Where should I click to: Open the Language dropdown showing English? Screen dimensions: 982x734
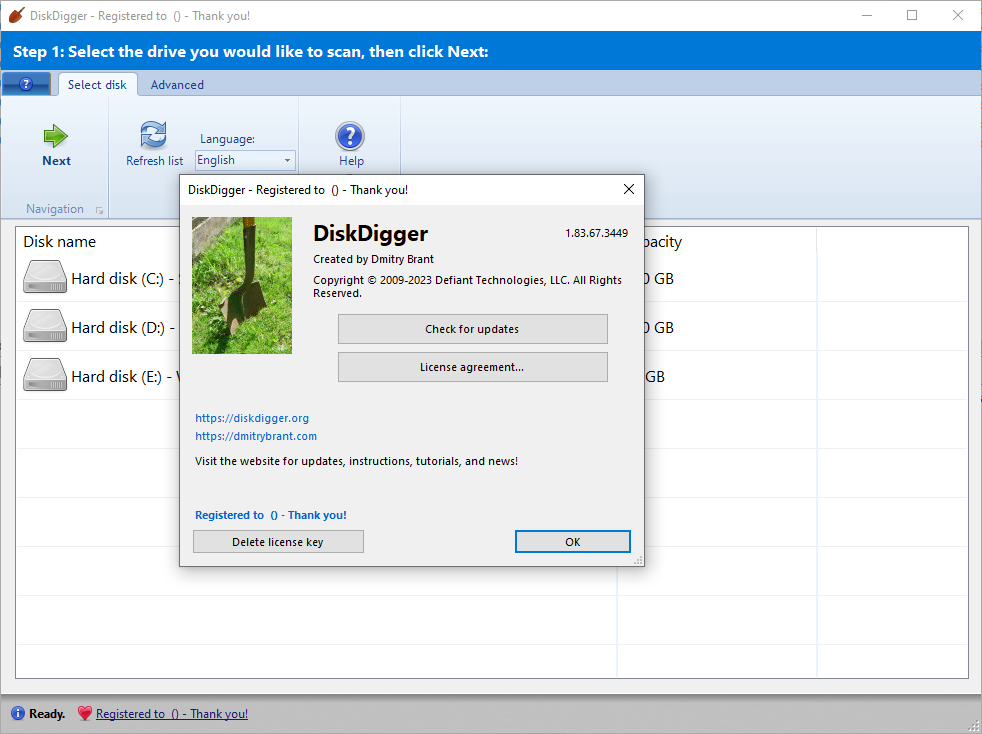245,160
